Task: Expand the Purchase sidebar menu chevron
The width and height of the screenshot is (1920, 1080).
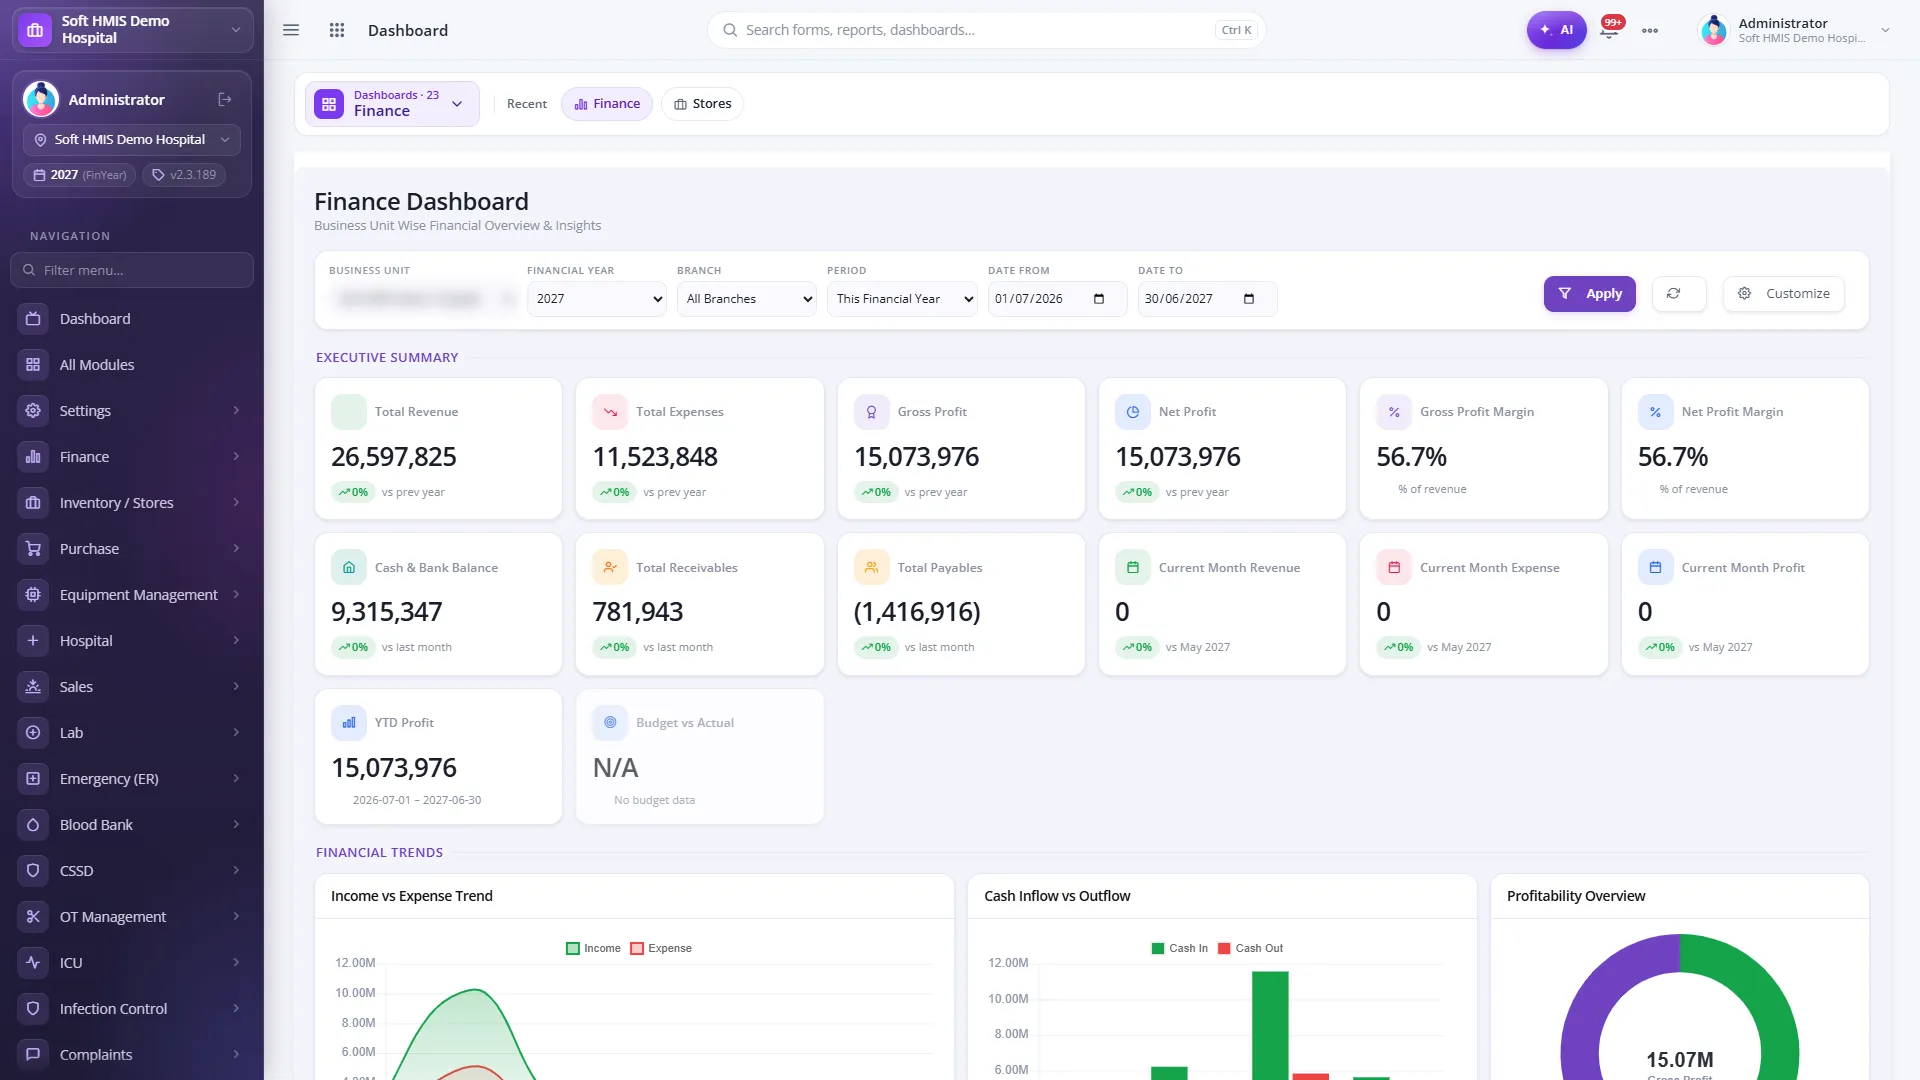Action: coord(236,549)
